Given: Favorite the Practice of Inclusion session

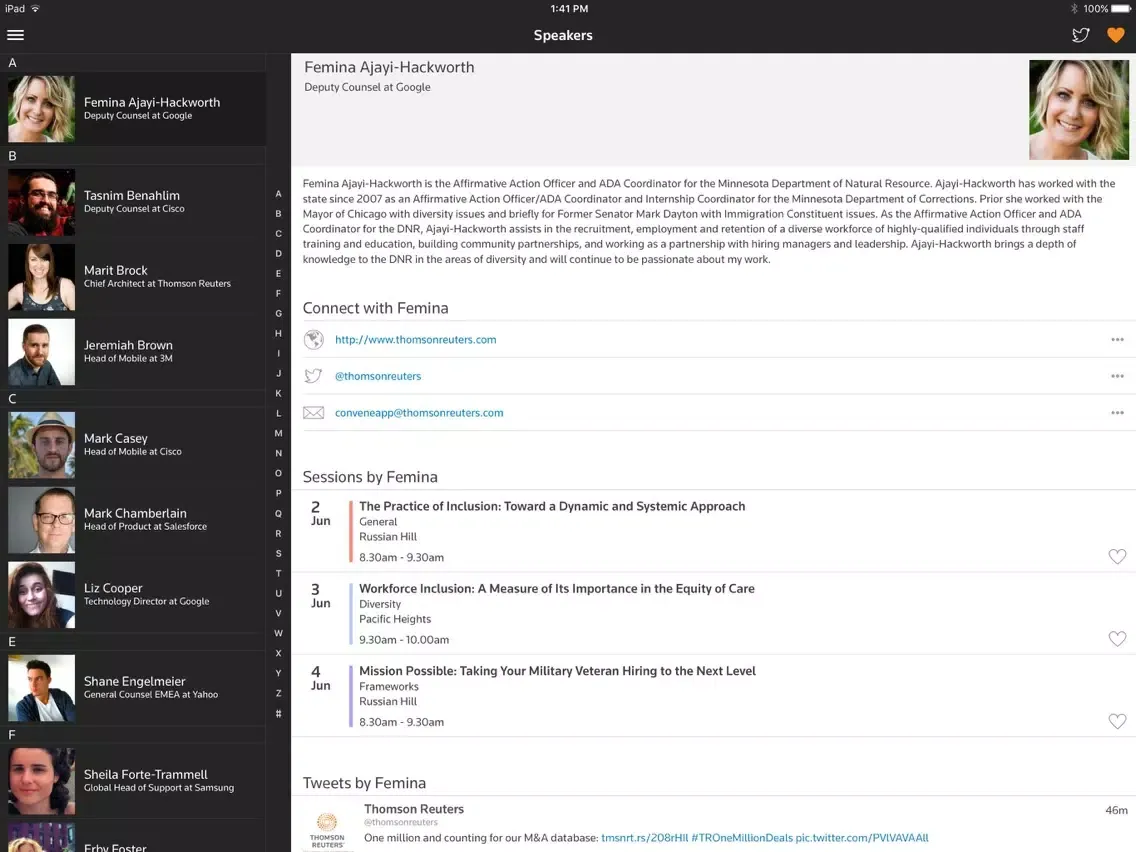Looking at the screenshot, I should point(1117,556).
